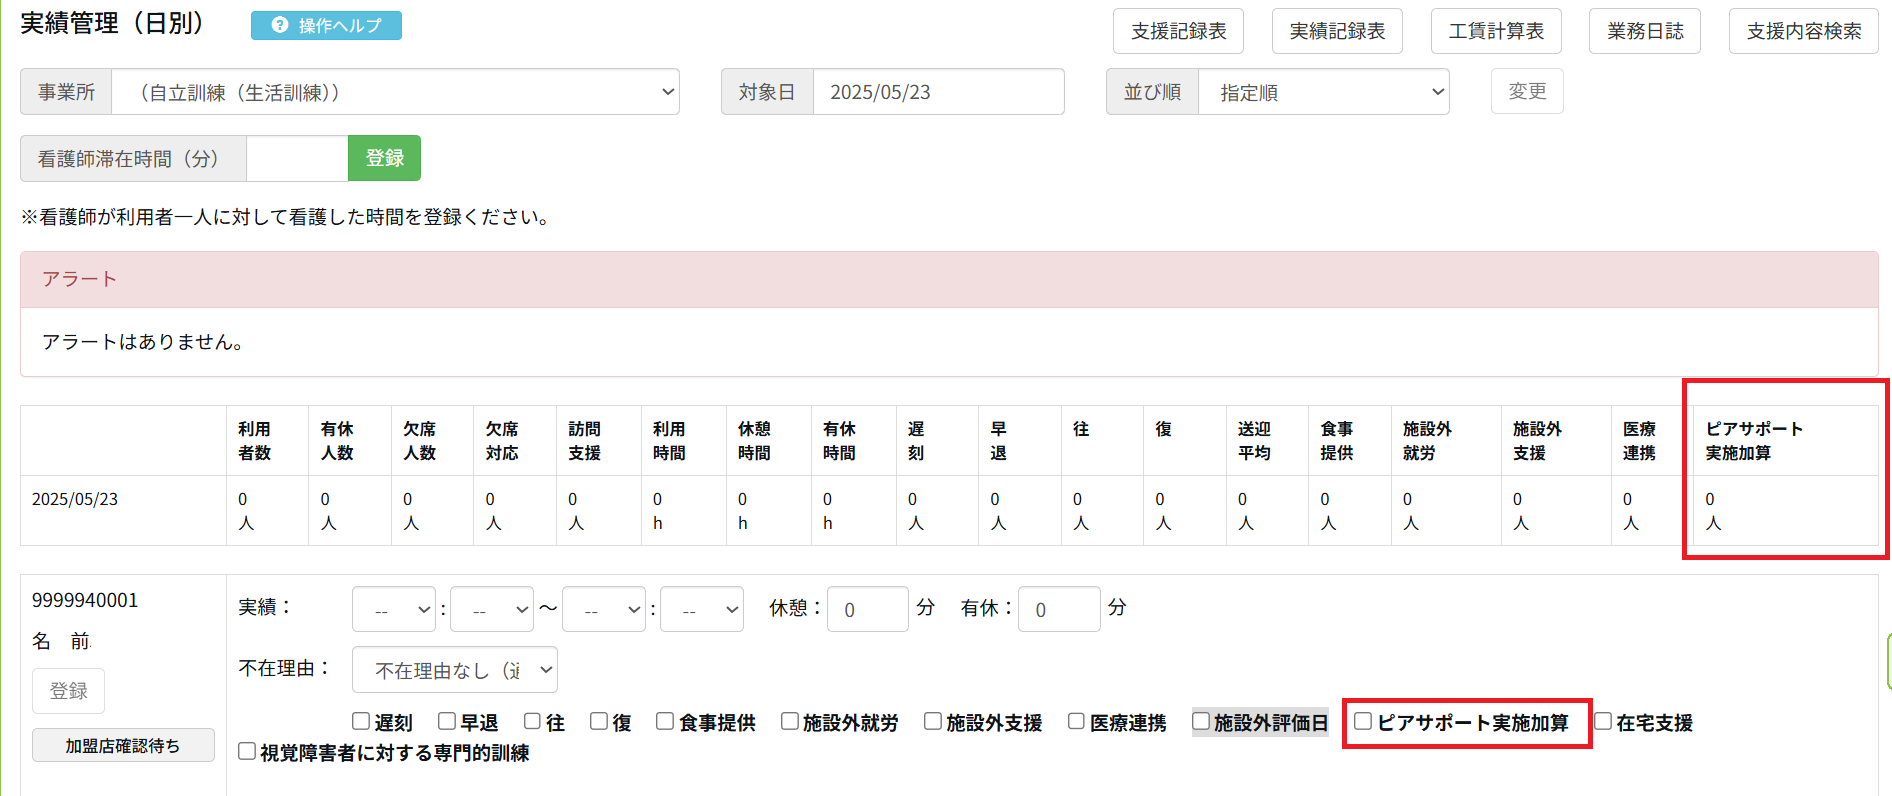Click the 操作ヘルプ help button
This screenshot has height=796, width=1892.
click(326, 26)
